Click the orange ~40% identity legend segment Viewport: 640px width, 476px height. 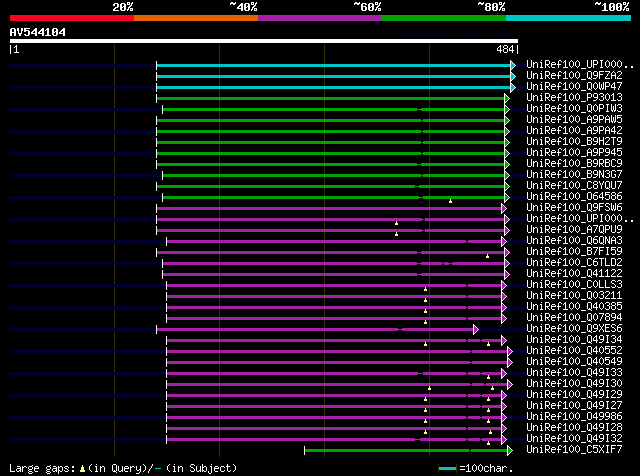[x=196, y=18]
